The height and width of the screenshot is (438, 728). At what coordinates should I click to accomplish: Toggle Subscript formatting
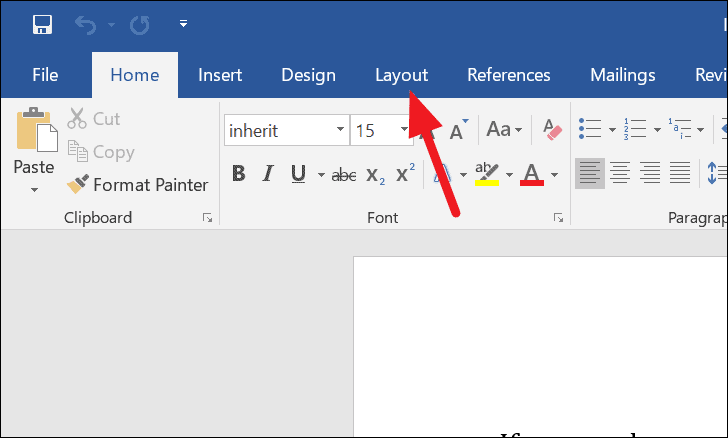click(375, 175)
